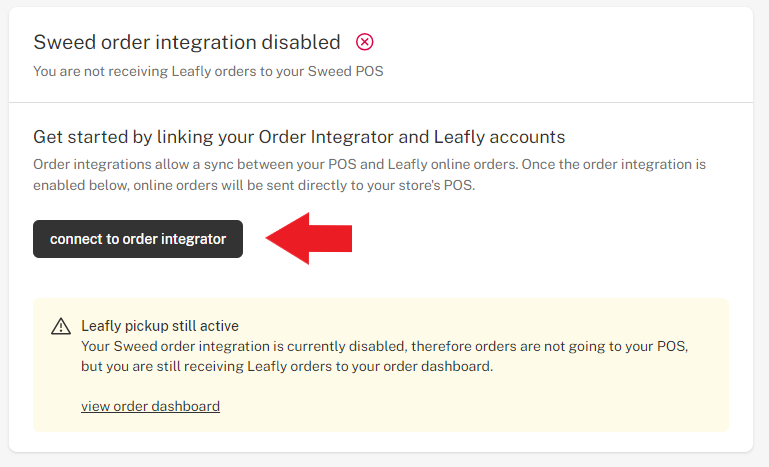The width and height of the screenshot is (769, 467).
Task: Connect to order integrator
Action: 138,239
